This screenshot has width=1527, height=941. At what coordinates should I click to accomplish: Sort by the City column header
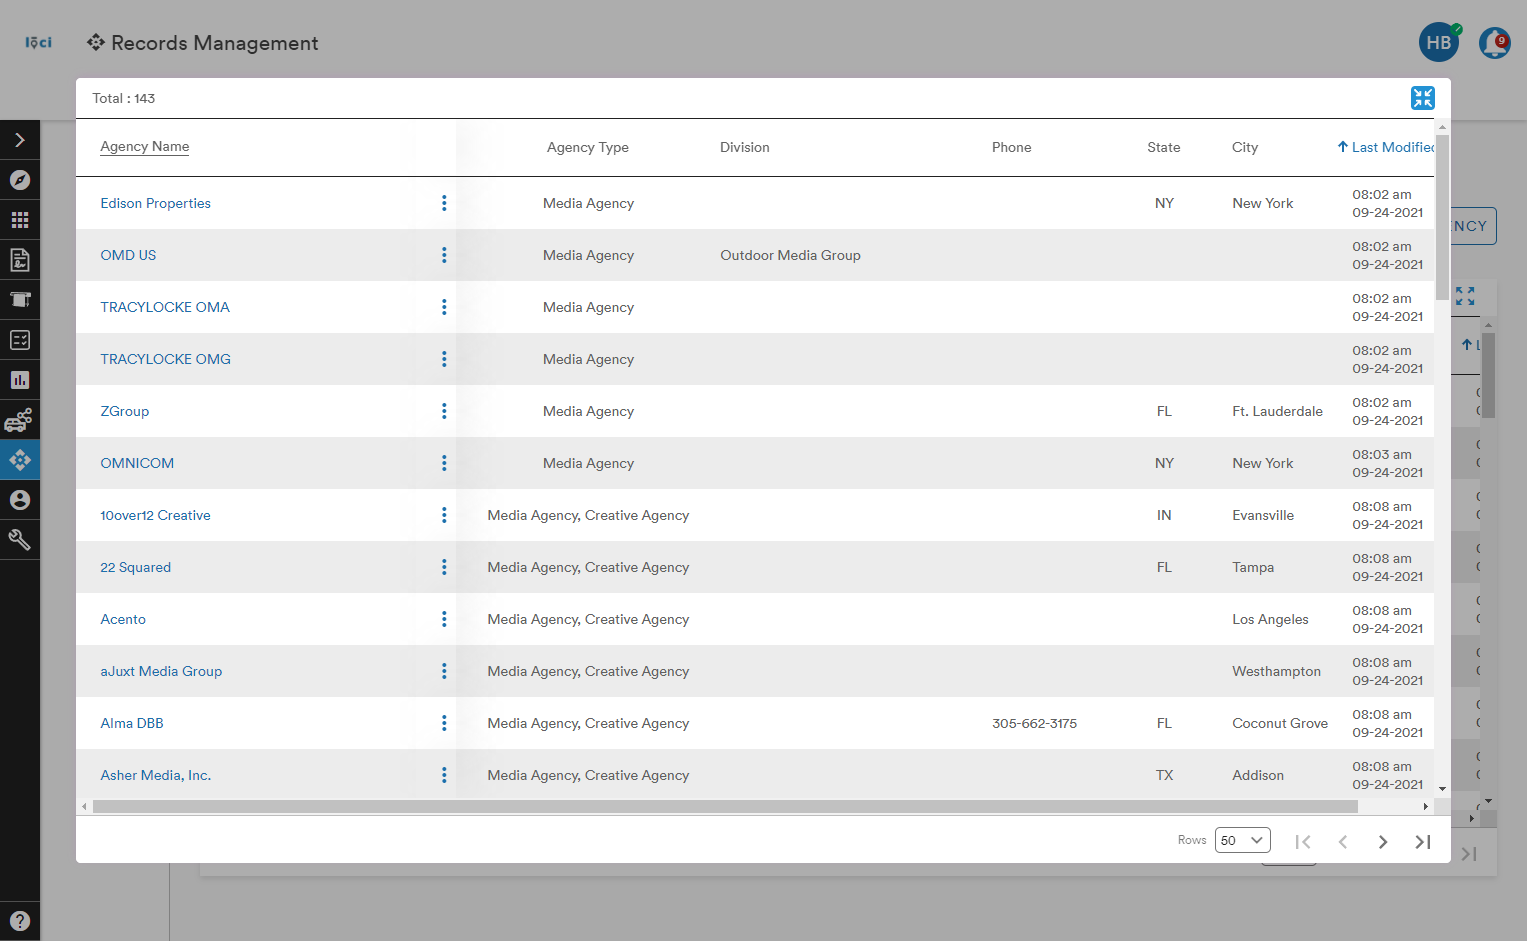(x=1245, y=147)
